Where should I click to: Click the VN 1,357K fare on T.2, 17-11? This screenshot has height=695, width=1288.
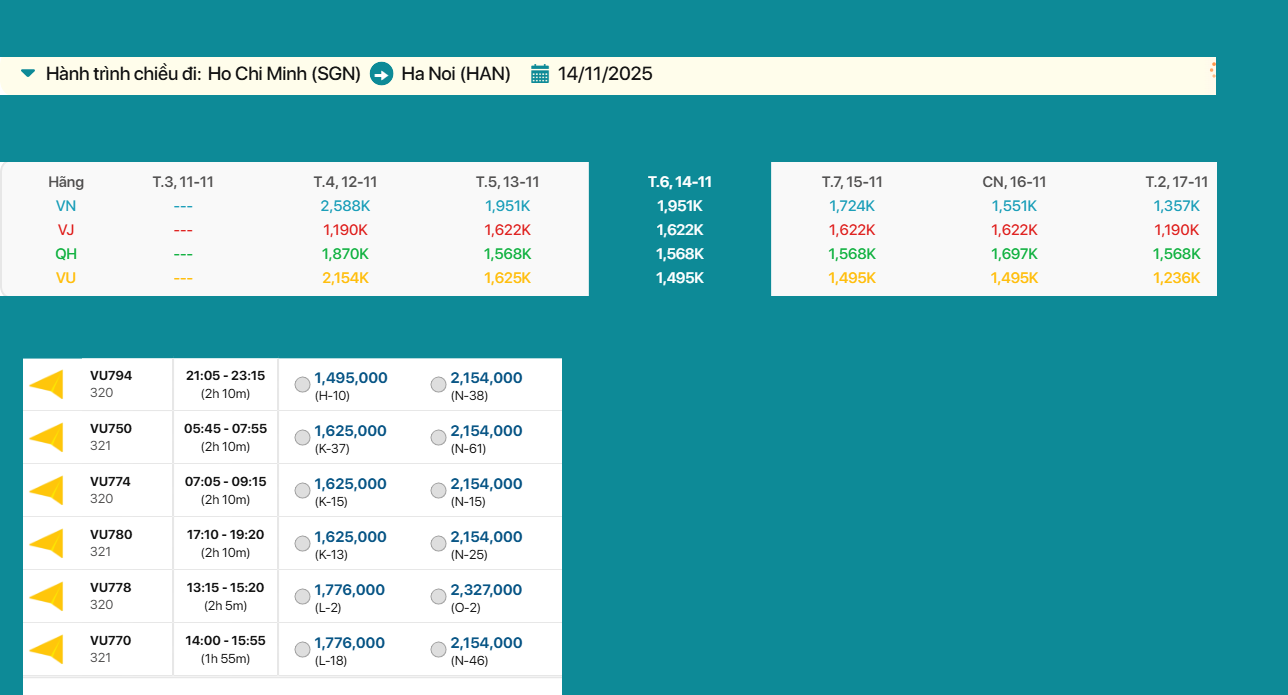[1176, 206]
